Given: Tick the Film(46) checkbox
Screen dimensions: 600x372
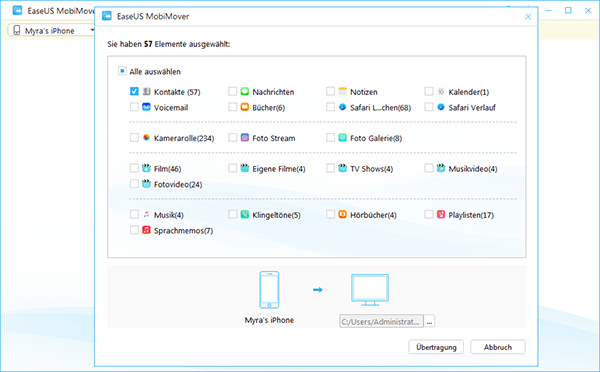Looking at the screenshot, I should click(134, 168).
